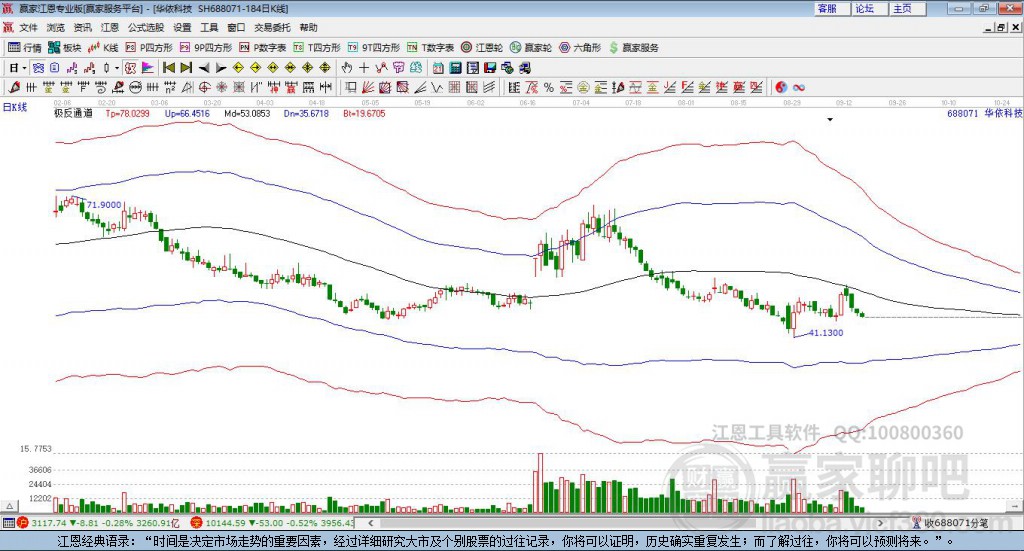Click the black right arrow icon
This screenshot has width=1024, height=551.
pyautogui.click(x=221, y=68)
